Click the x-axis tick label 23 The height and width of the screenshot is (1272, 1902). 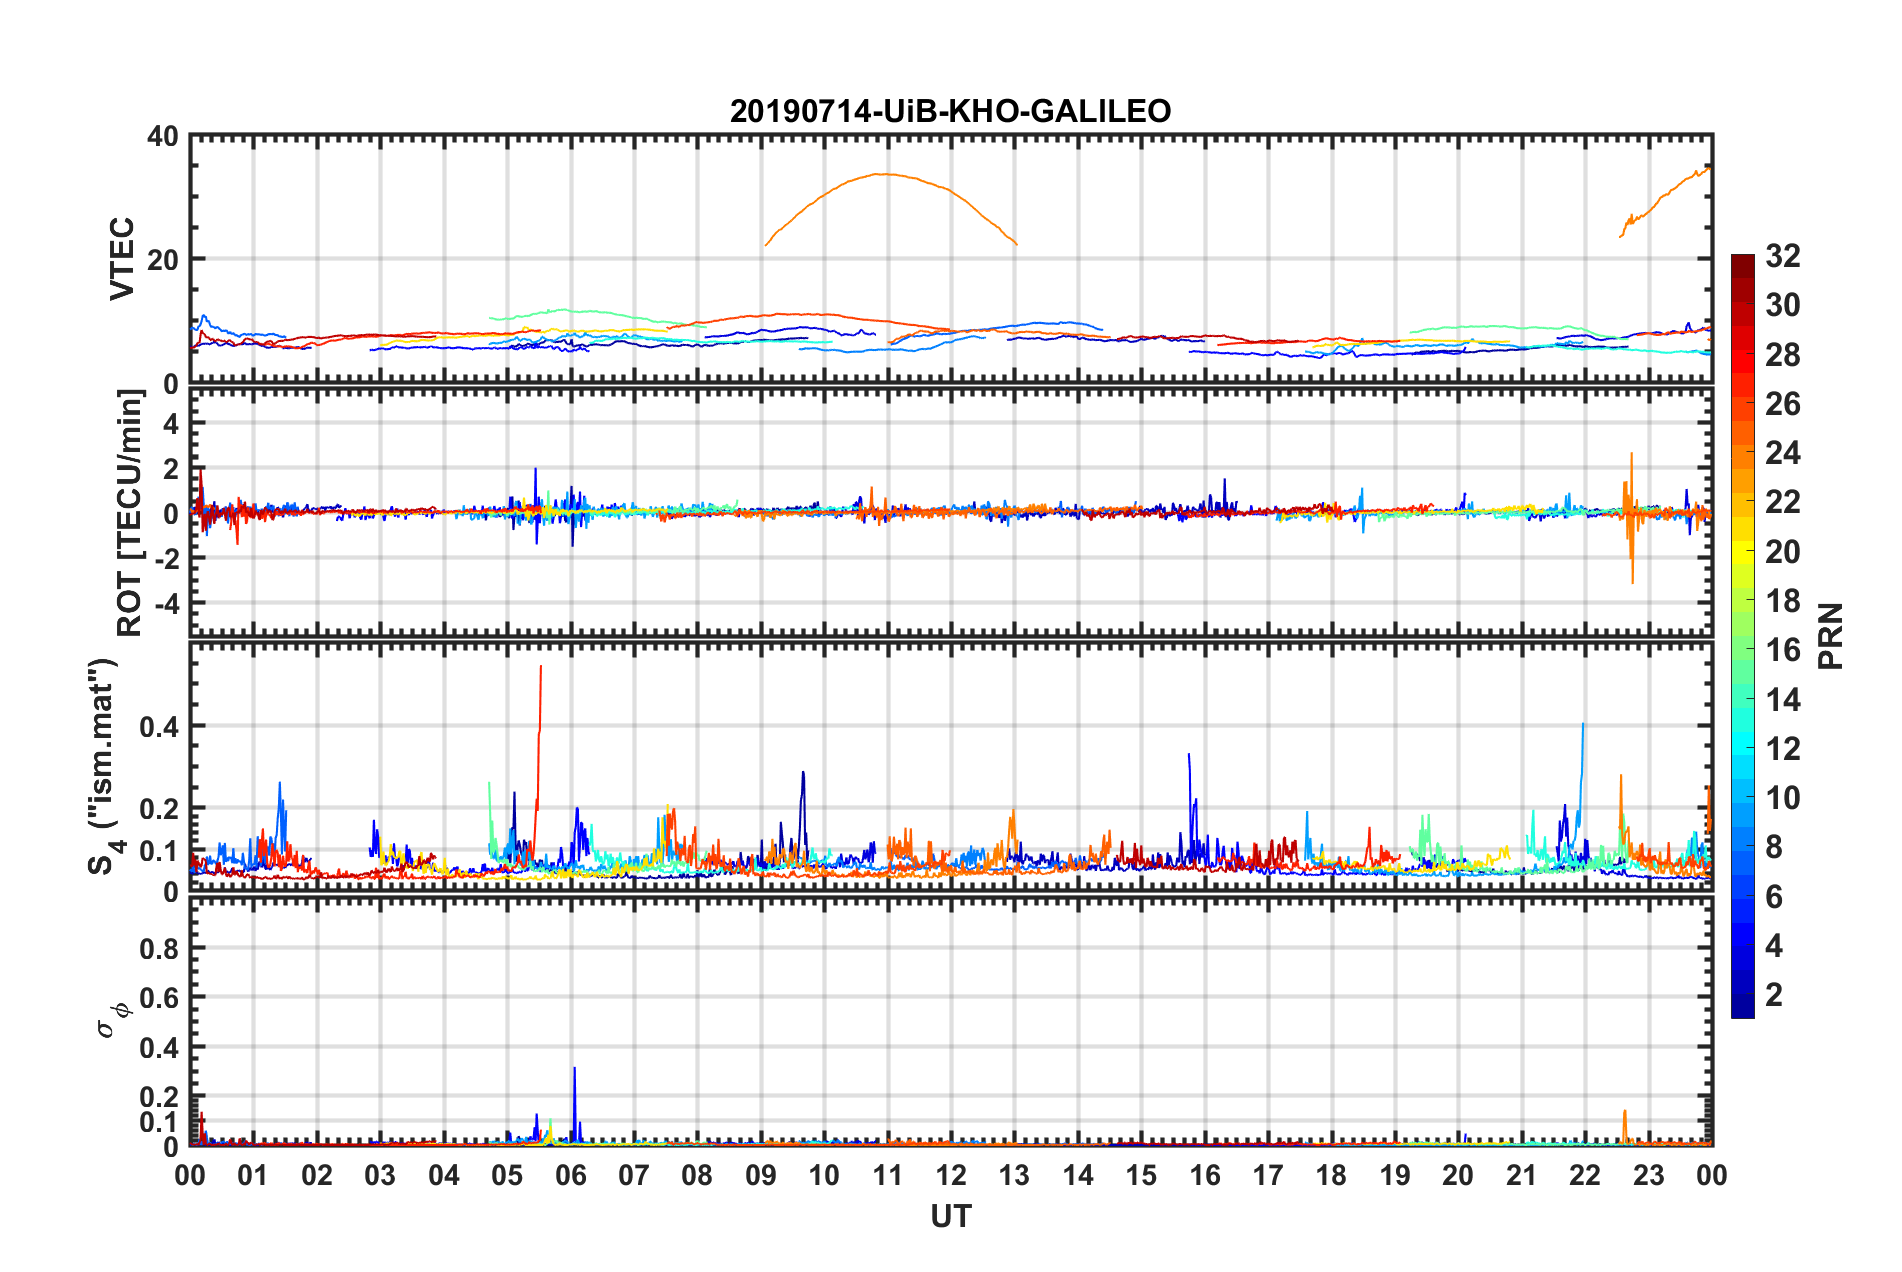(1649, 1175)
